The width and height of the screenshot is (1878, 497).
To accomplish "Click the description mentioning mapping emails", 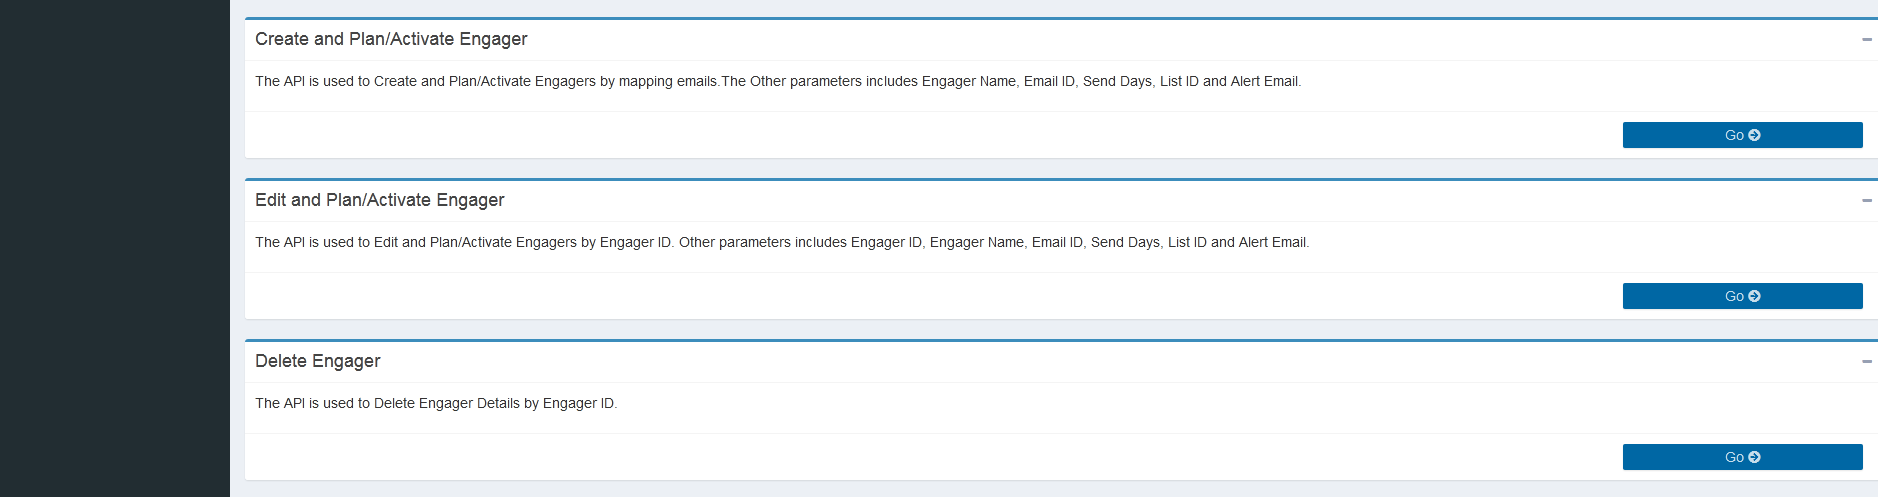I will pyautogui.click(x=778, y=81).
